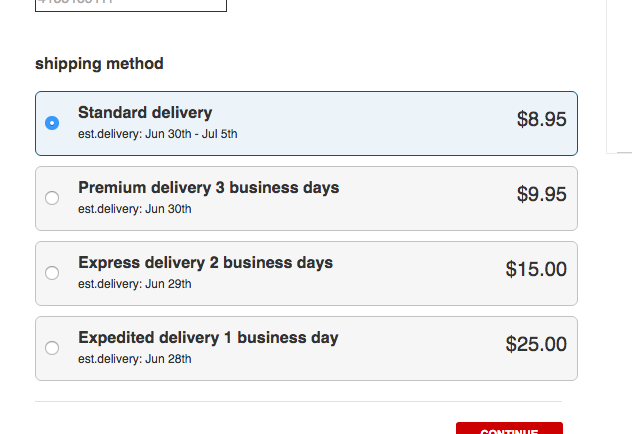Click the Premium delivery 3 business days label
Viewport: 632px width, 434px height.
[208, 188]
